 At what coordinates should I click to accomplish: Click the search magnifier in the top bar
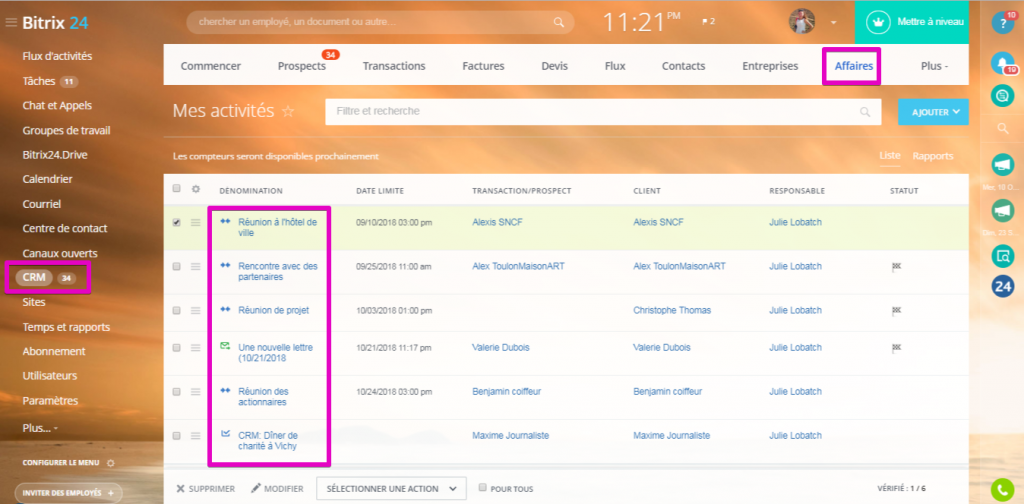[558, 22]
